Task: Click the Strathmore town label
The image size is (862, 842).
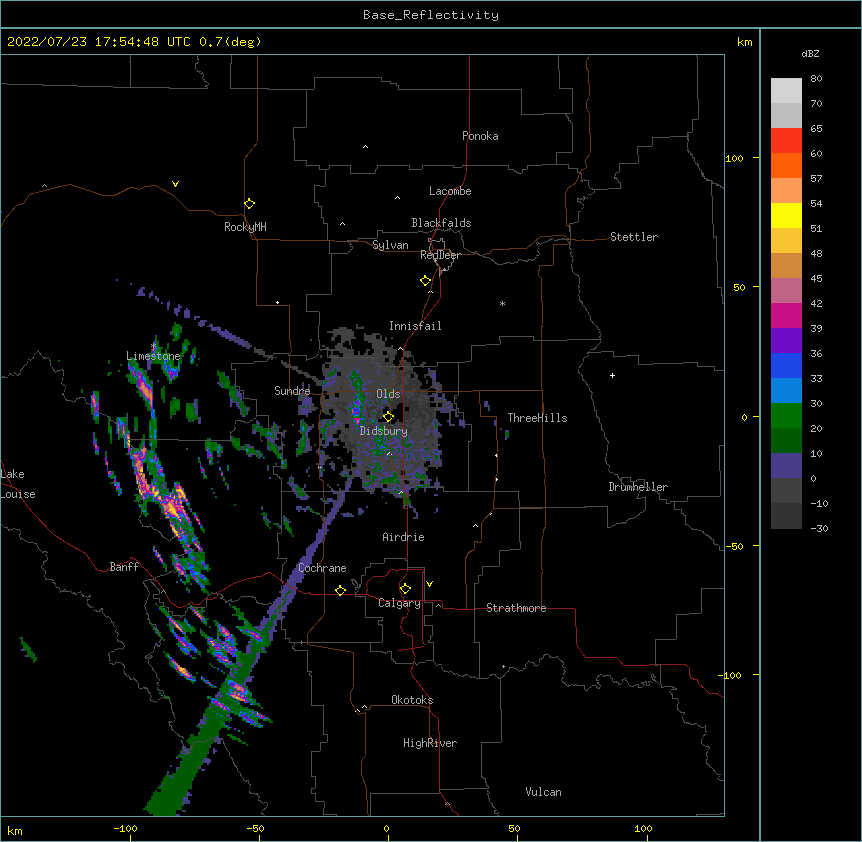Action: pyautogui.click(x=516, y=608)
